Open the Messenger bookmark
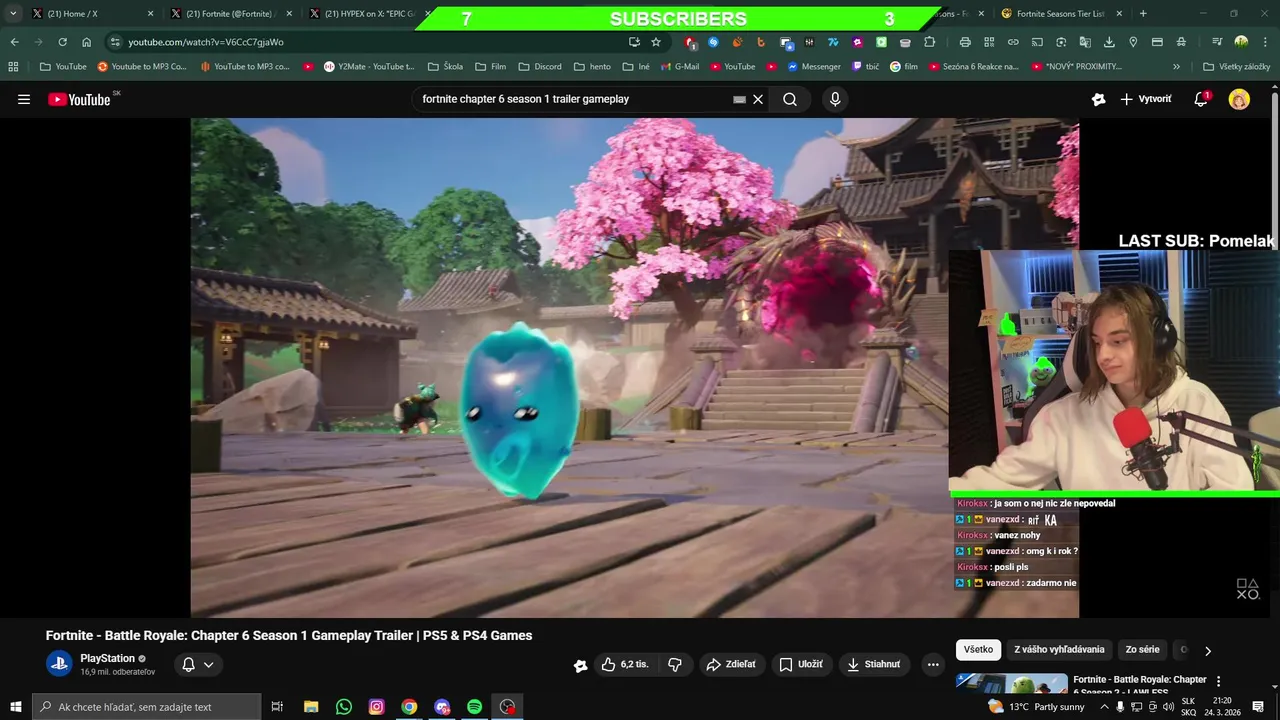 click(x=814, y=67)
